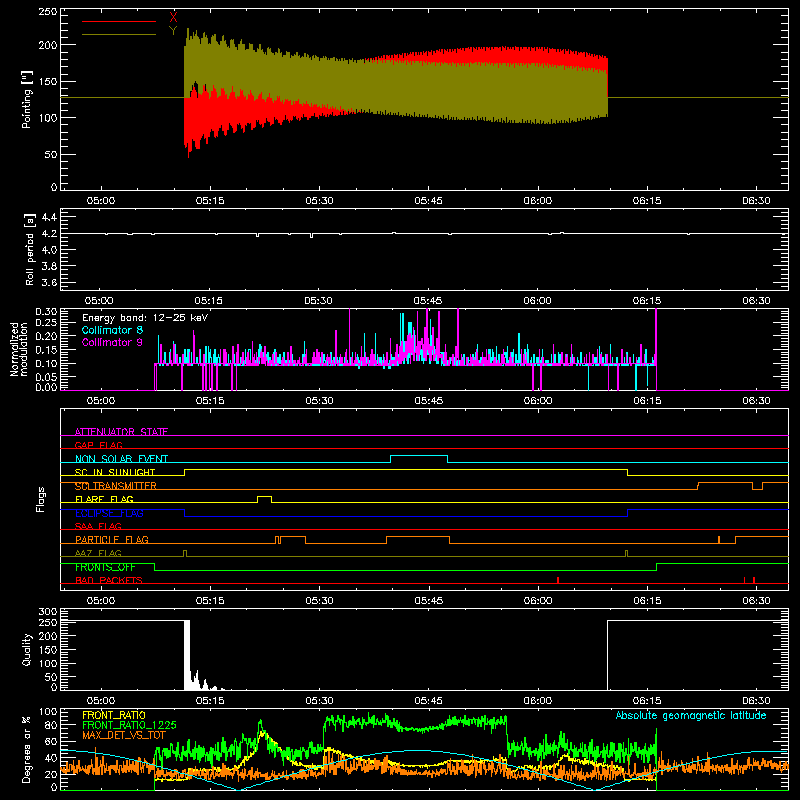Click the '3.6' tick on Roll period axis
Viewport: 800px width, 800px height.
click(x=48, y=282)
